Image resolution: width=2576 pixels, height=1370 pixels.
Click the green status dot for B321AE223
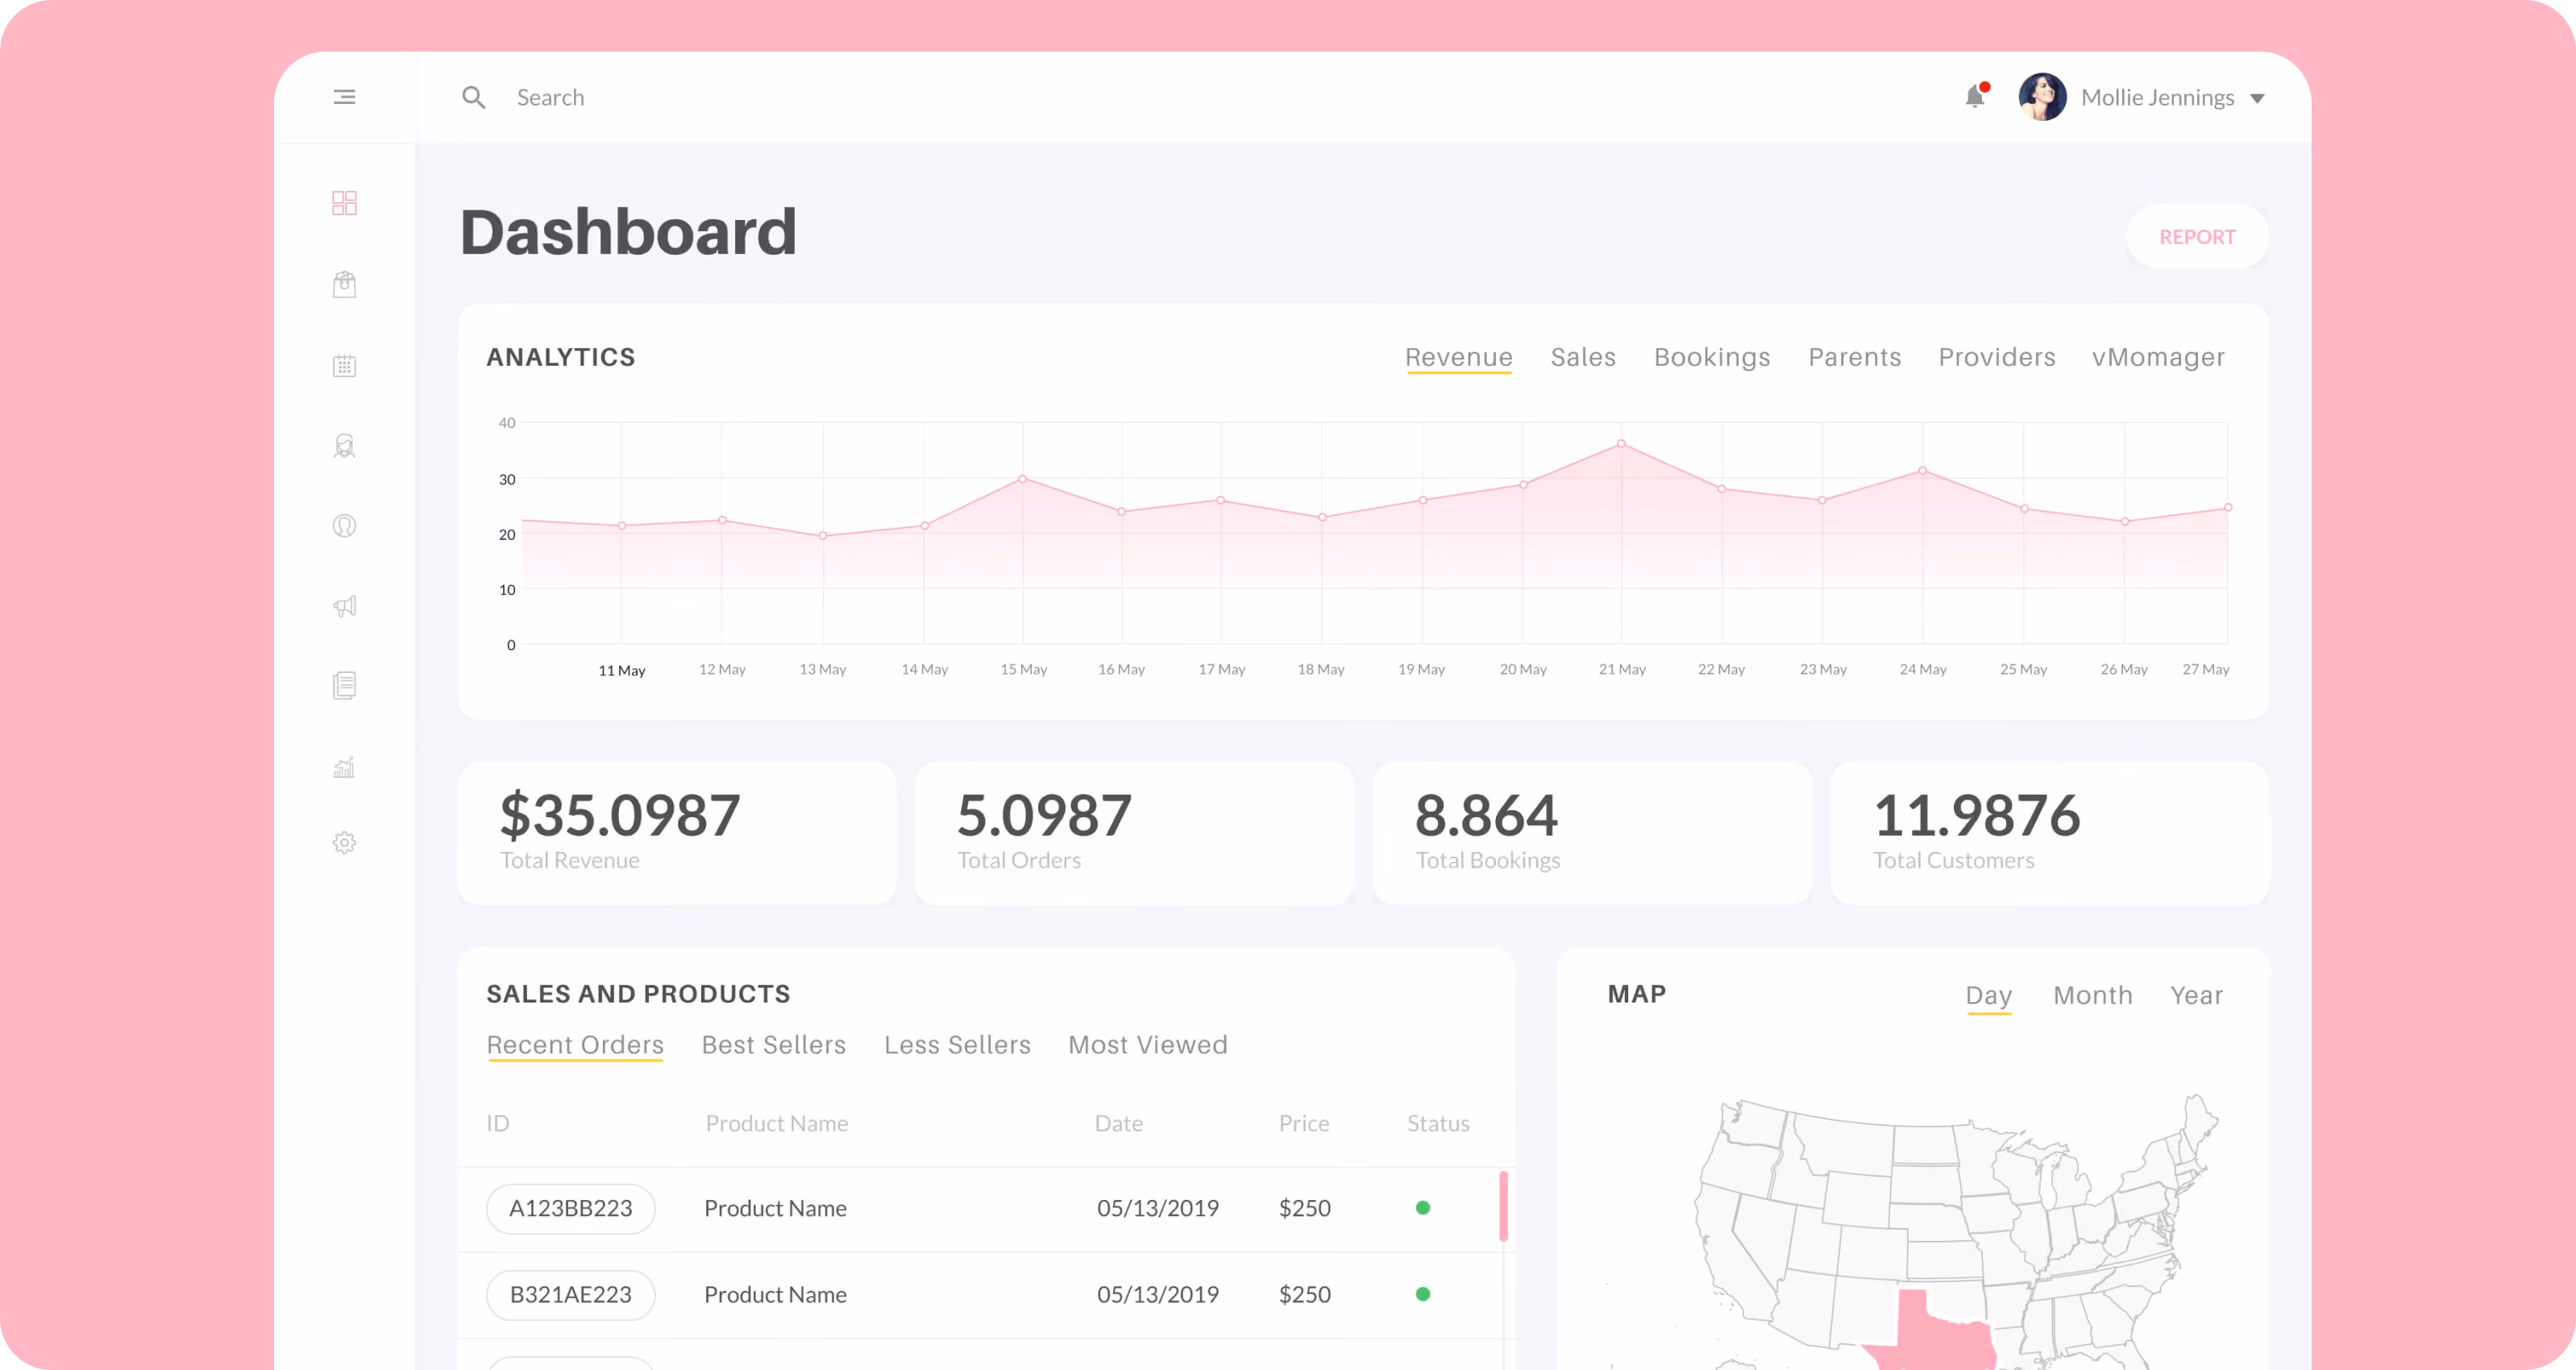point(1422,1294)
